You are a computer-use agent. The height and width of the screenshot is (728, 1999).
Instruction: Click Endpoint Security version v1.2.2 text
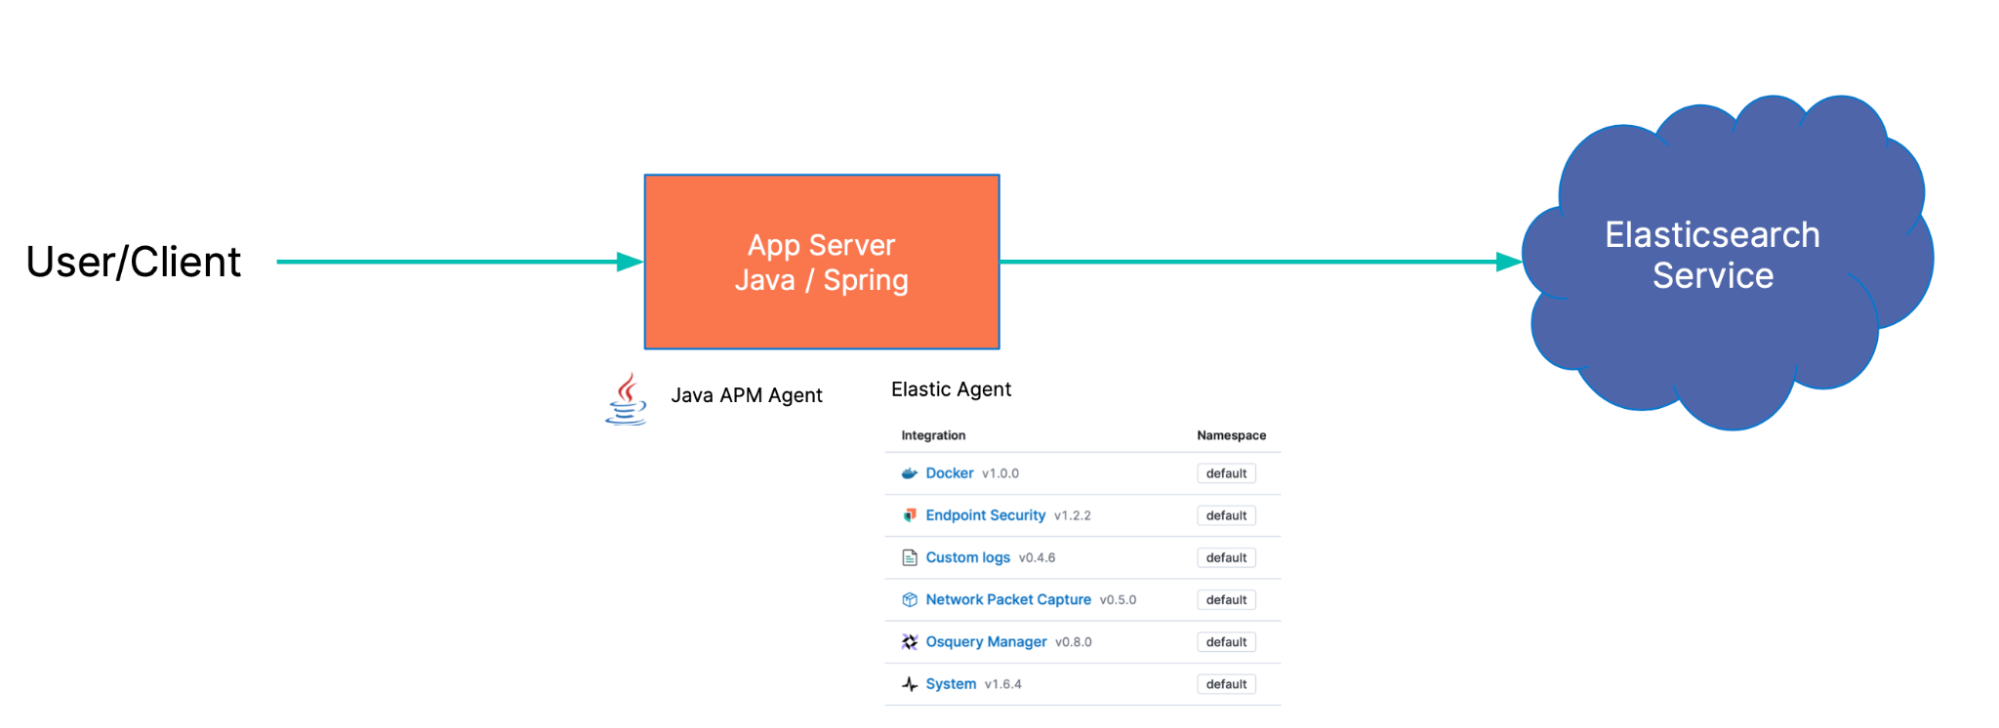tap(1072, 516)
